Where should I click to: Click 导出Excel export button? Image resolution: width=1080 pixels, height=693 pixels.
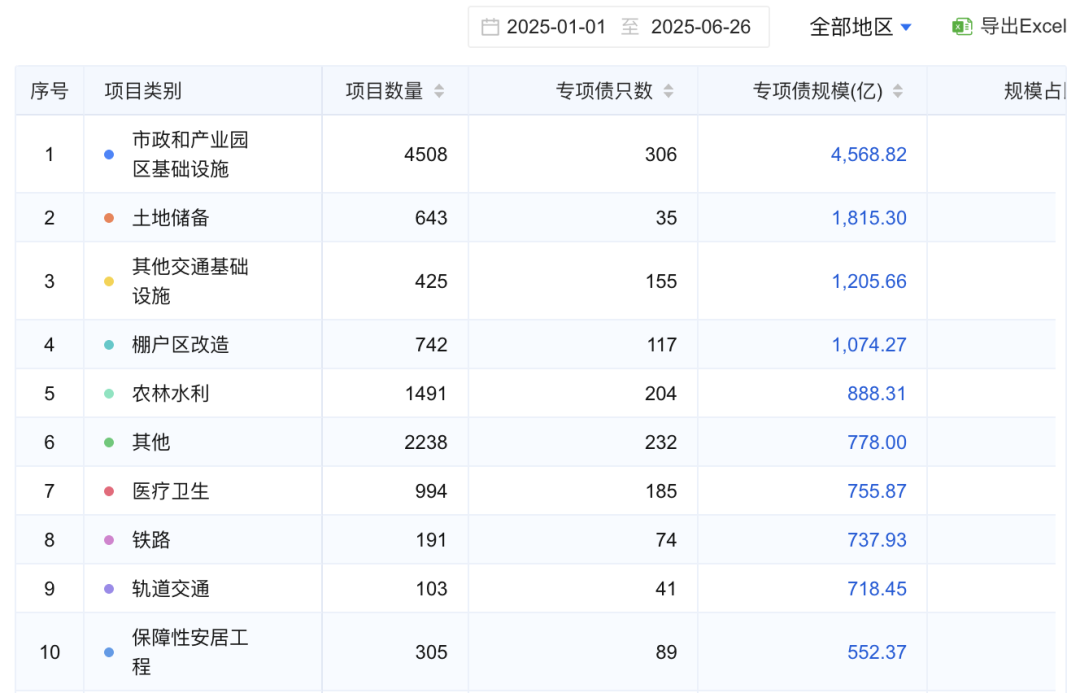tap(1022, 27)
